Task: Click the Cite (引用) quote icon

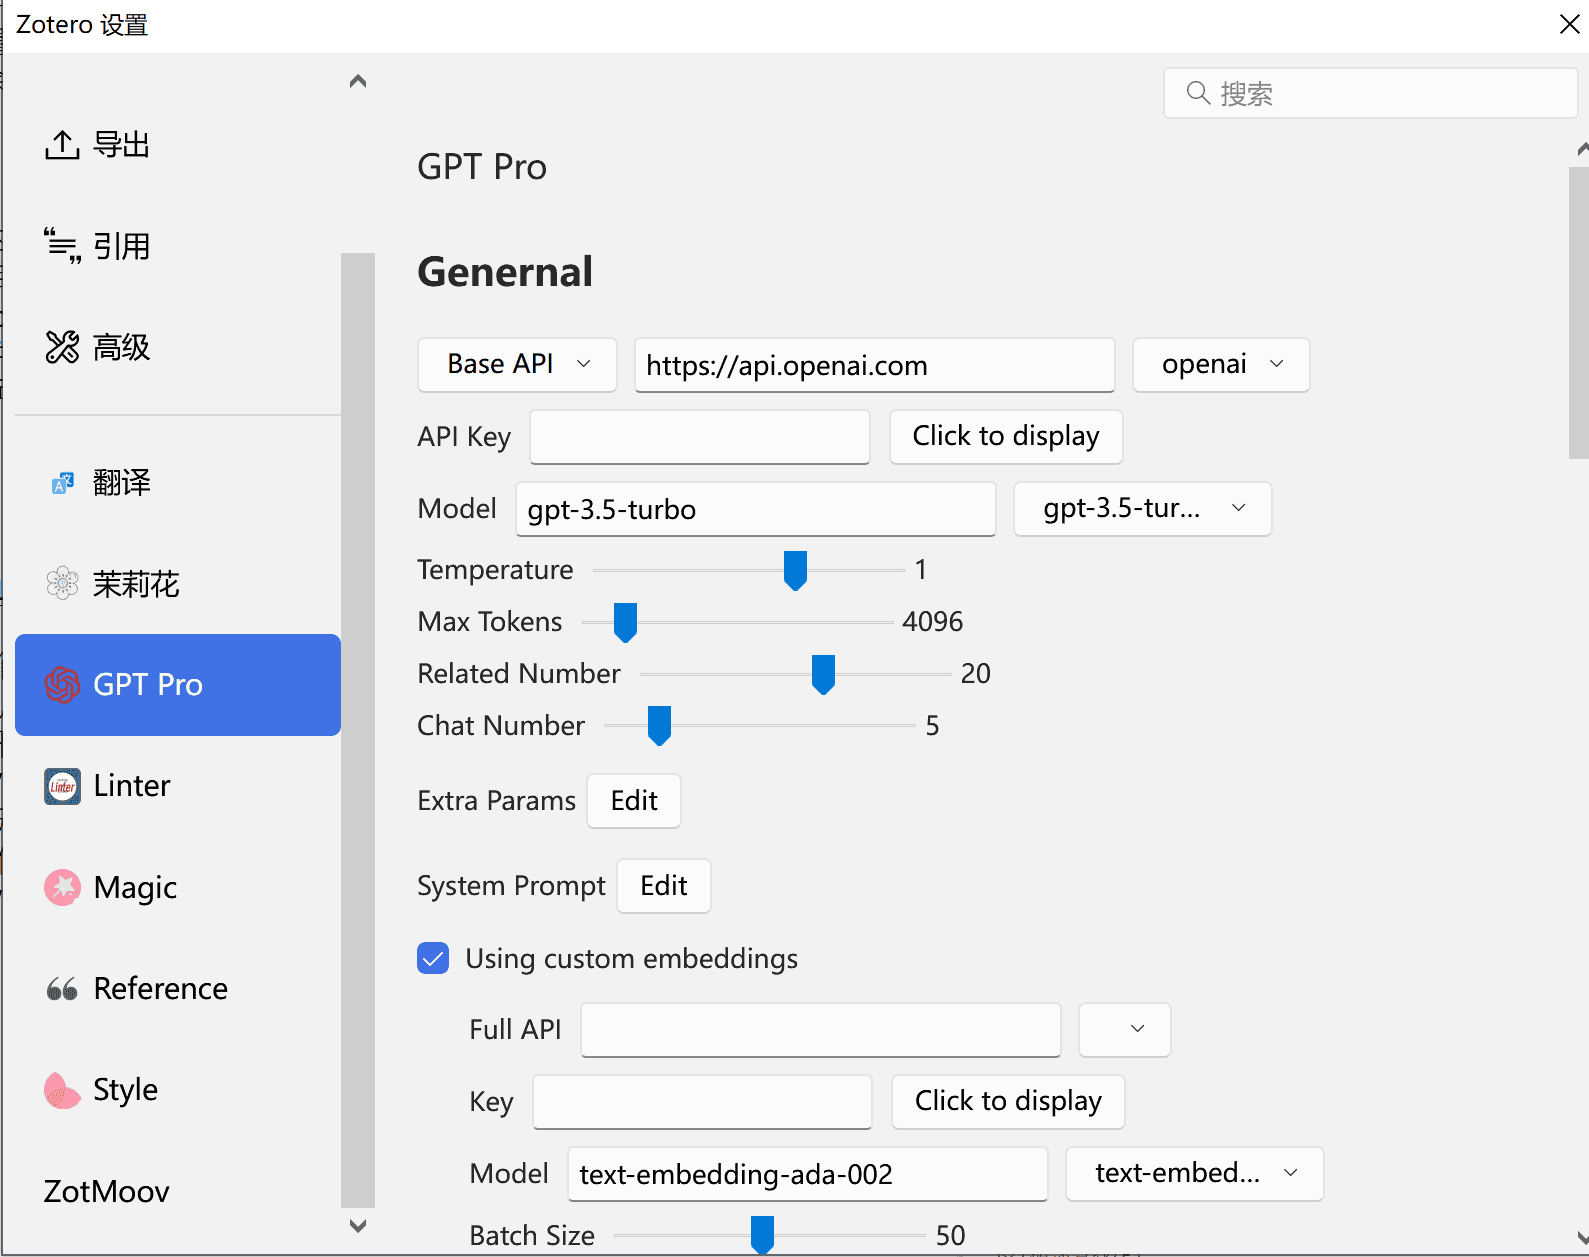Action: pyautogui.click(x=62, y=246)
